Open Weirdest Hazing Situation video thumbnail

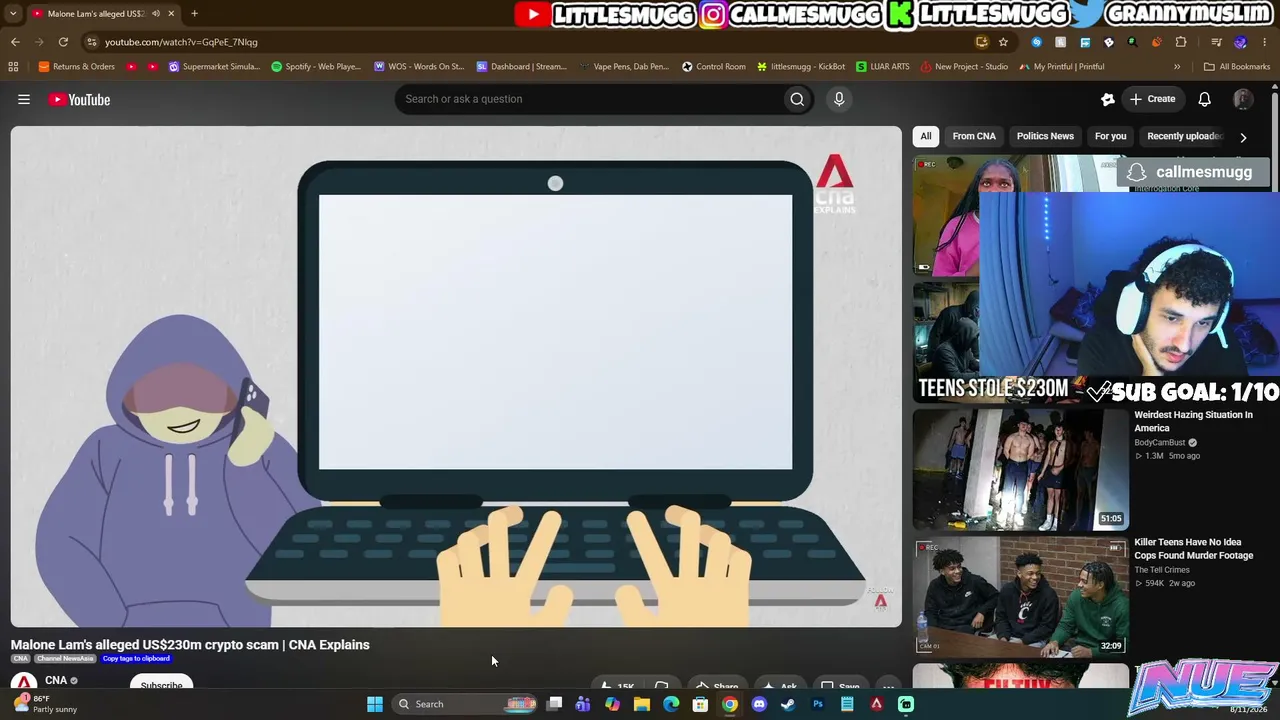click(1021, 469)
